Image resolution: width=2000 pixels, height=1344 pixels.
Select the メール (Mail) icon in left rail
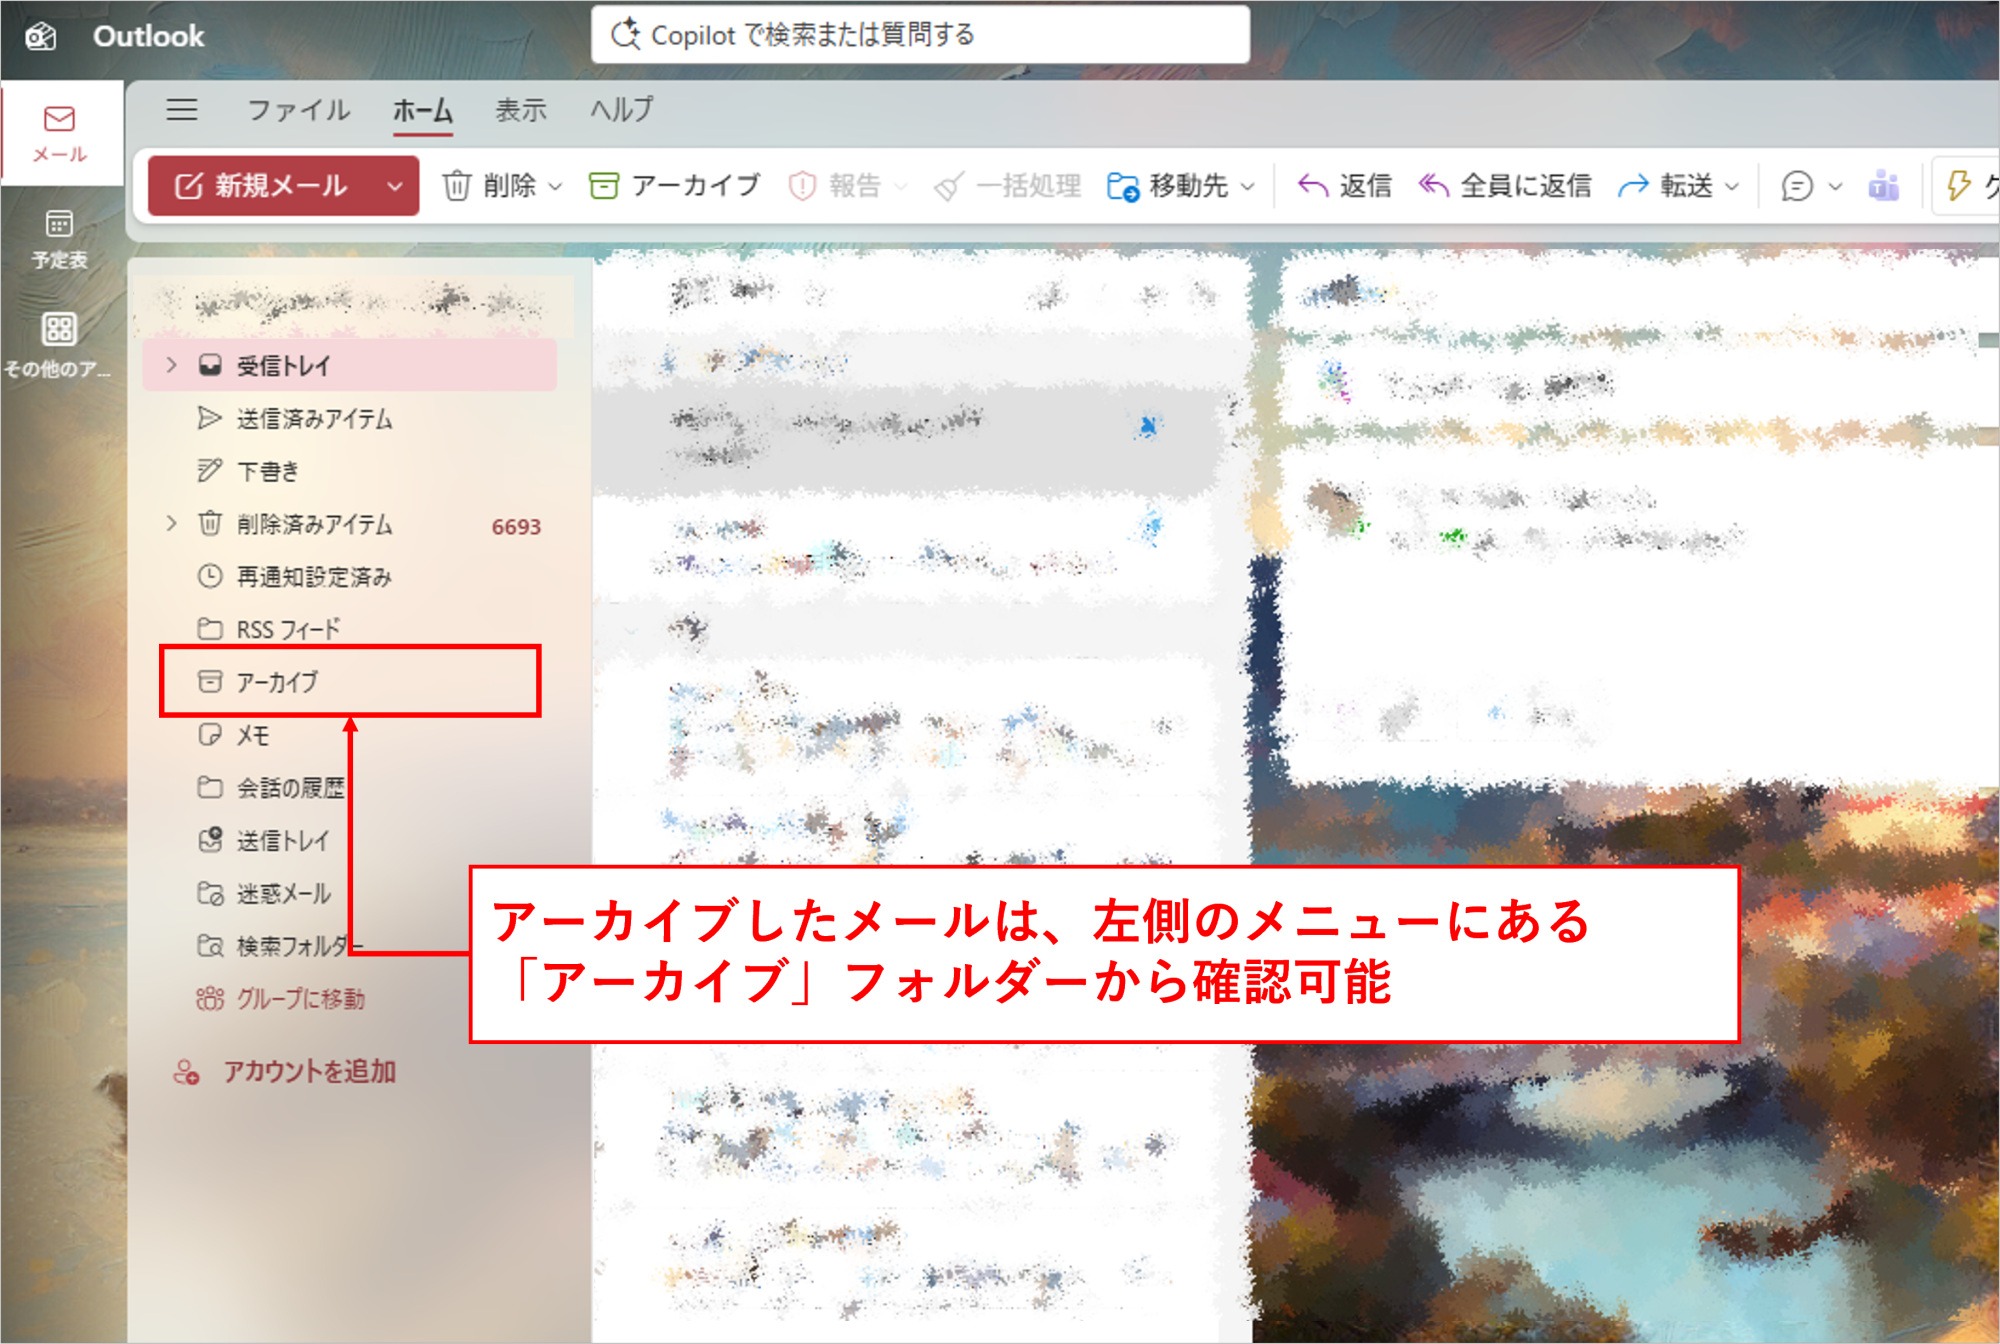(x=59, y=133)
